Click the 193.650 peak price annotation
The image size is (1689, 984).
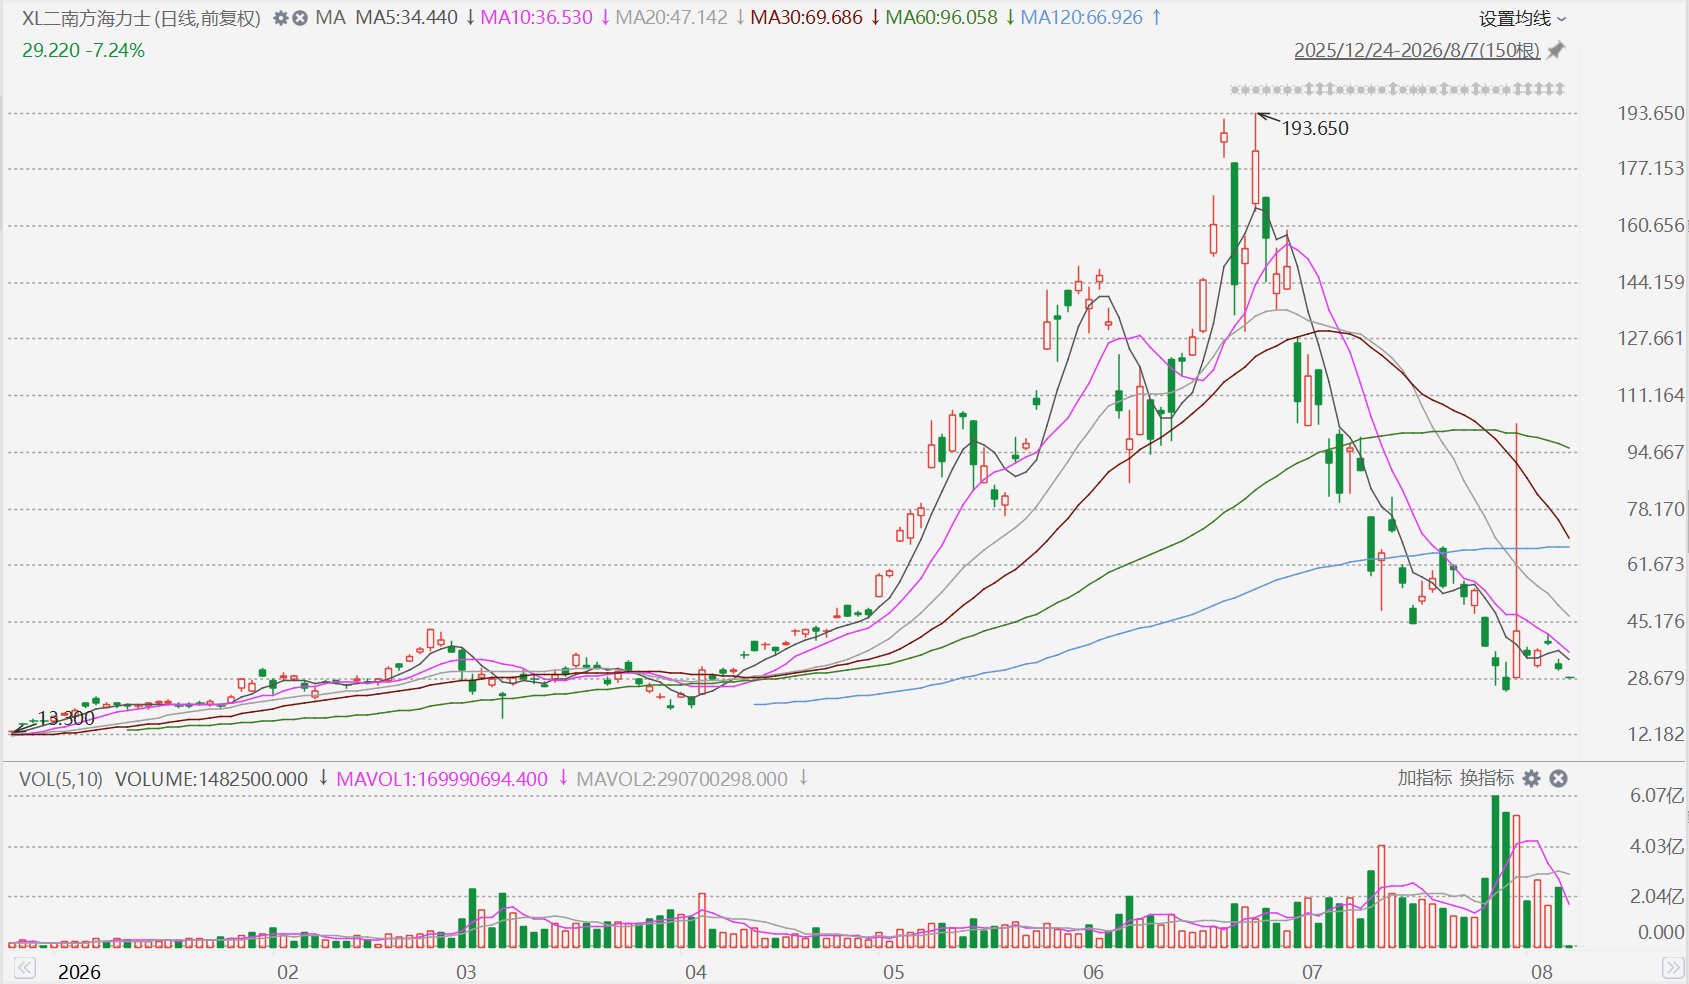click(1315, 128)
